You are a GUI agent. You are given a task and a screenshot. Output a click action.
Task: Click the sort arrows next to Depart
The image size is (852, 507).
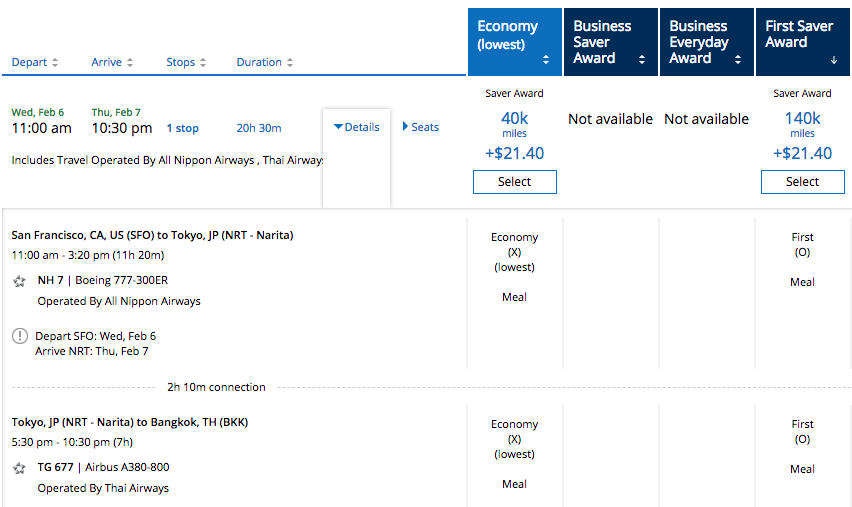(x=55, y=63)
